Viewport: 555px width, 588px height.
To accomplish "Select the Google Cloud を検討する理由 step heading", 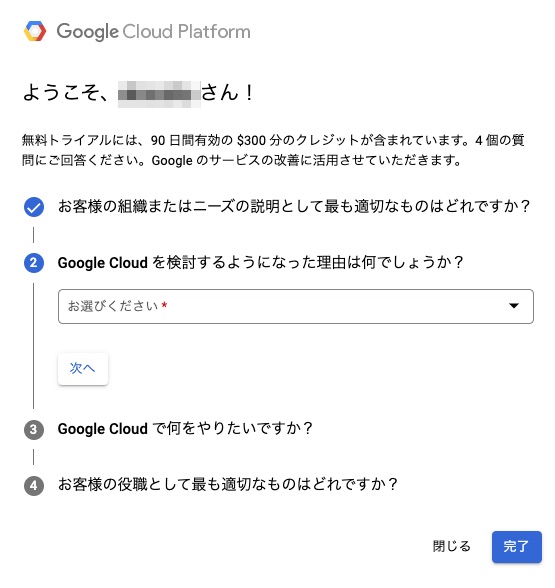I will click(261, 262).
